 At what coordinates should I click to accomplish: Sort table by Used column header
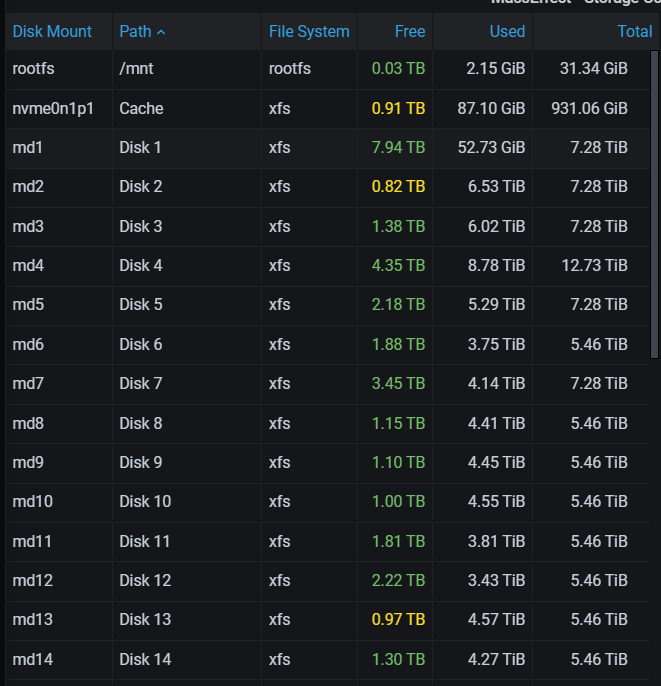click(x=507, y=32)
